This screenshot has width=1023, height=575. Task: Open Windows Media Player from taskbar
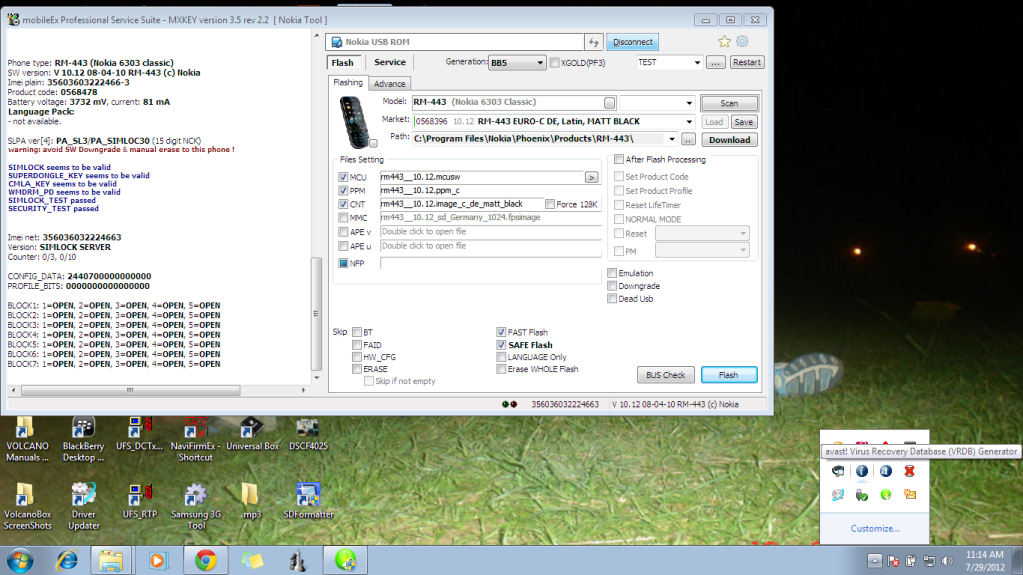(157, 560)
